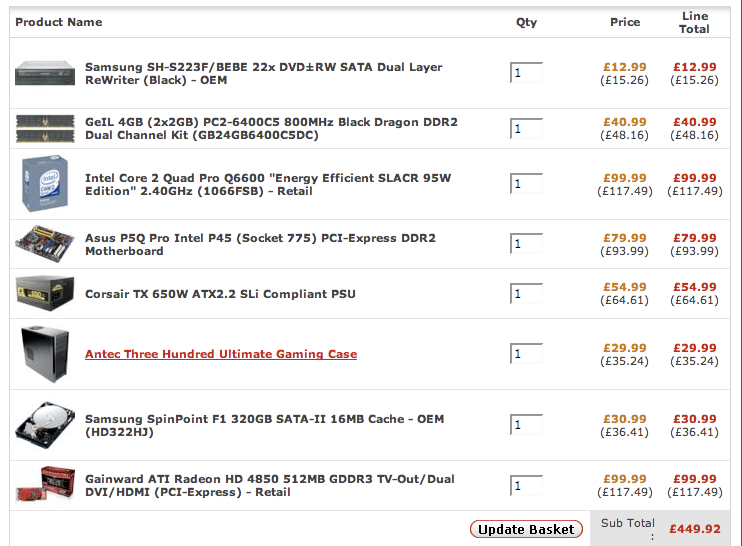Screen dimensions: 742x546
Task: Focus quantity field for Samsung DVD rewriter
Action: pyautogui.click(x=526, y=73)
